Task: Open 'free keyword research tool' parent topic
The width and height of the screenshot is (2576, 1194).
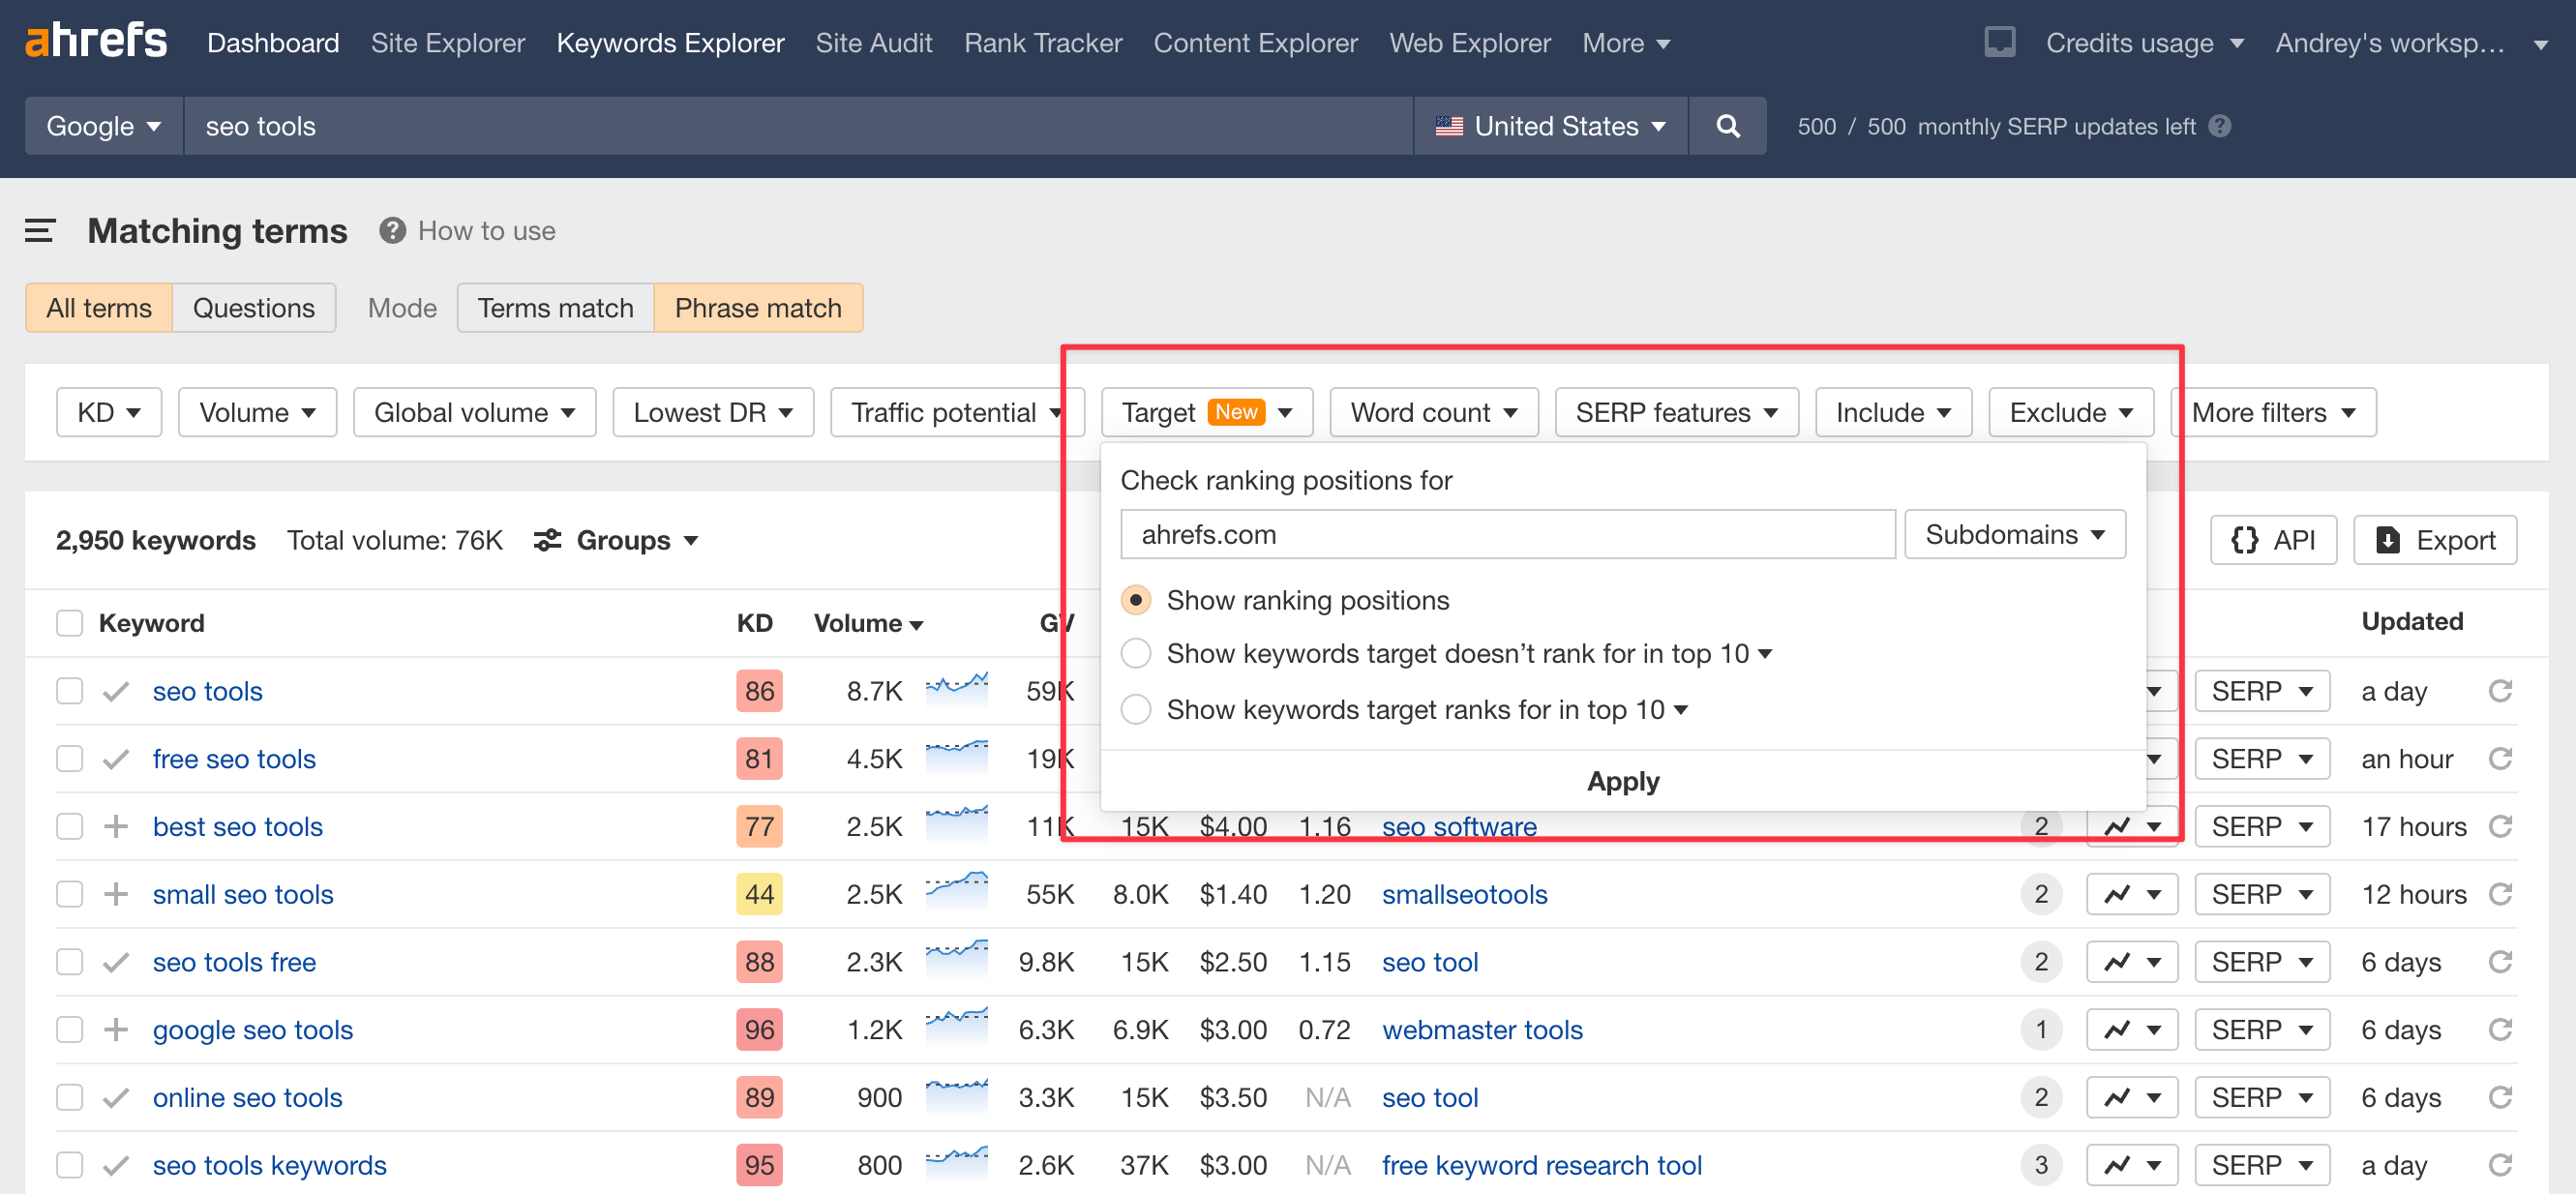Action: pos(1541,1165)
